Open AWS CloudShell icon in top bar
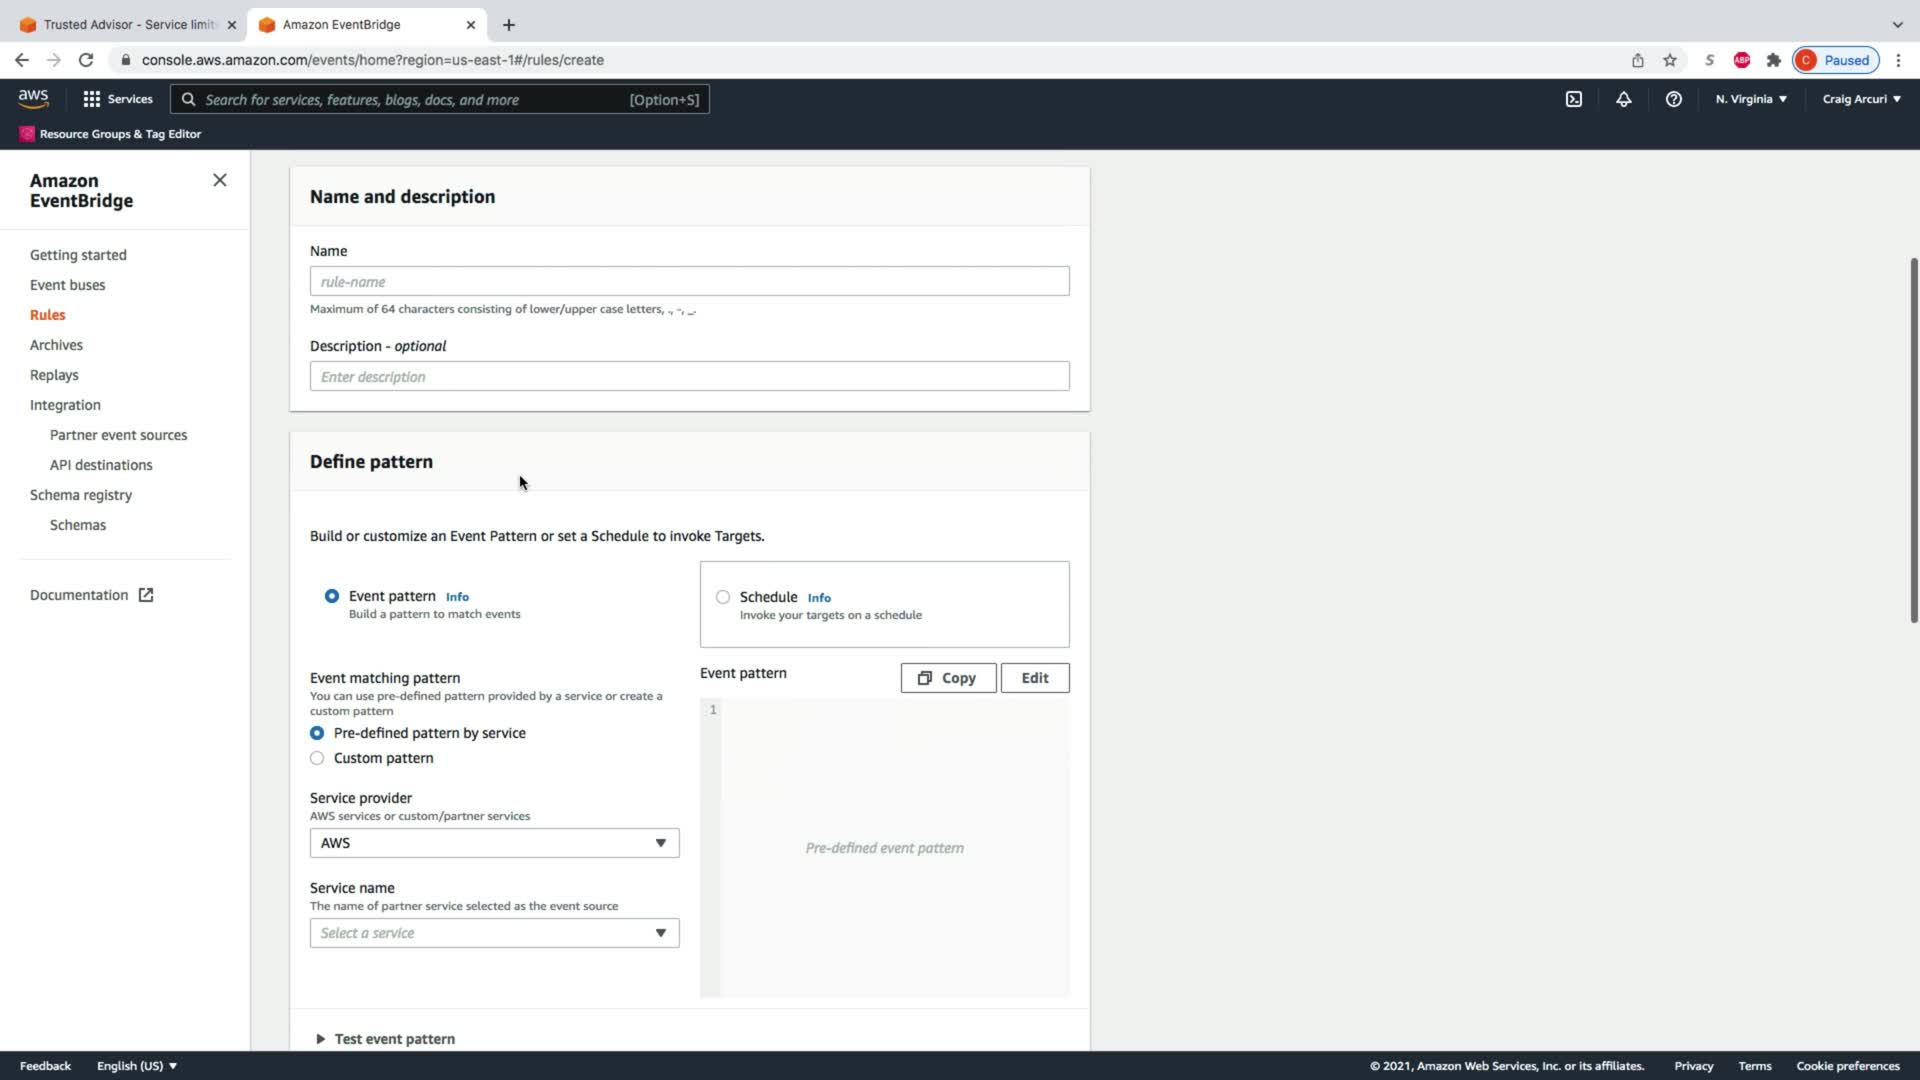The width and height of the screenshot is (1920, 1080). coord(1573,99)
